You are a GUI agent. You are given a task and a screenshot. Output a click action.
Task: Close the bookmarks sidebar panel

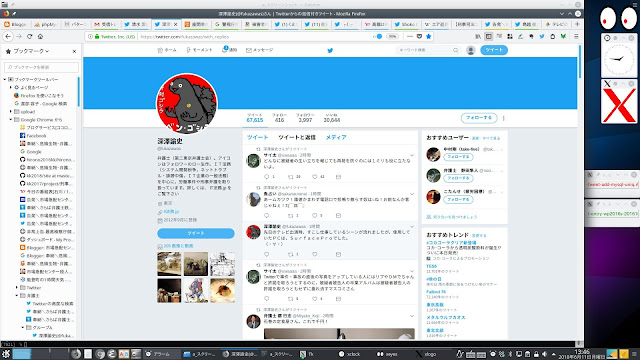[74, 51]
